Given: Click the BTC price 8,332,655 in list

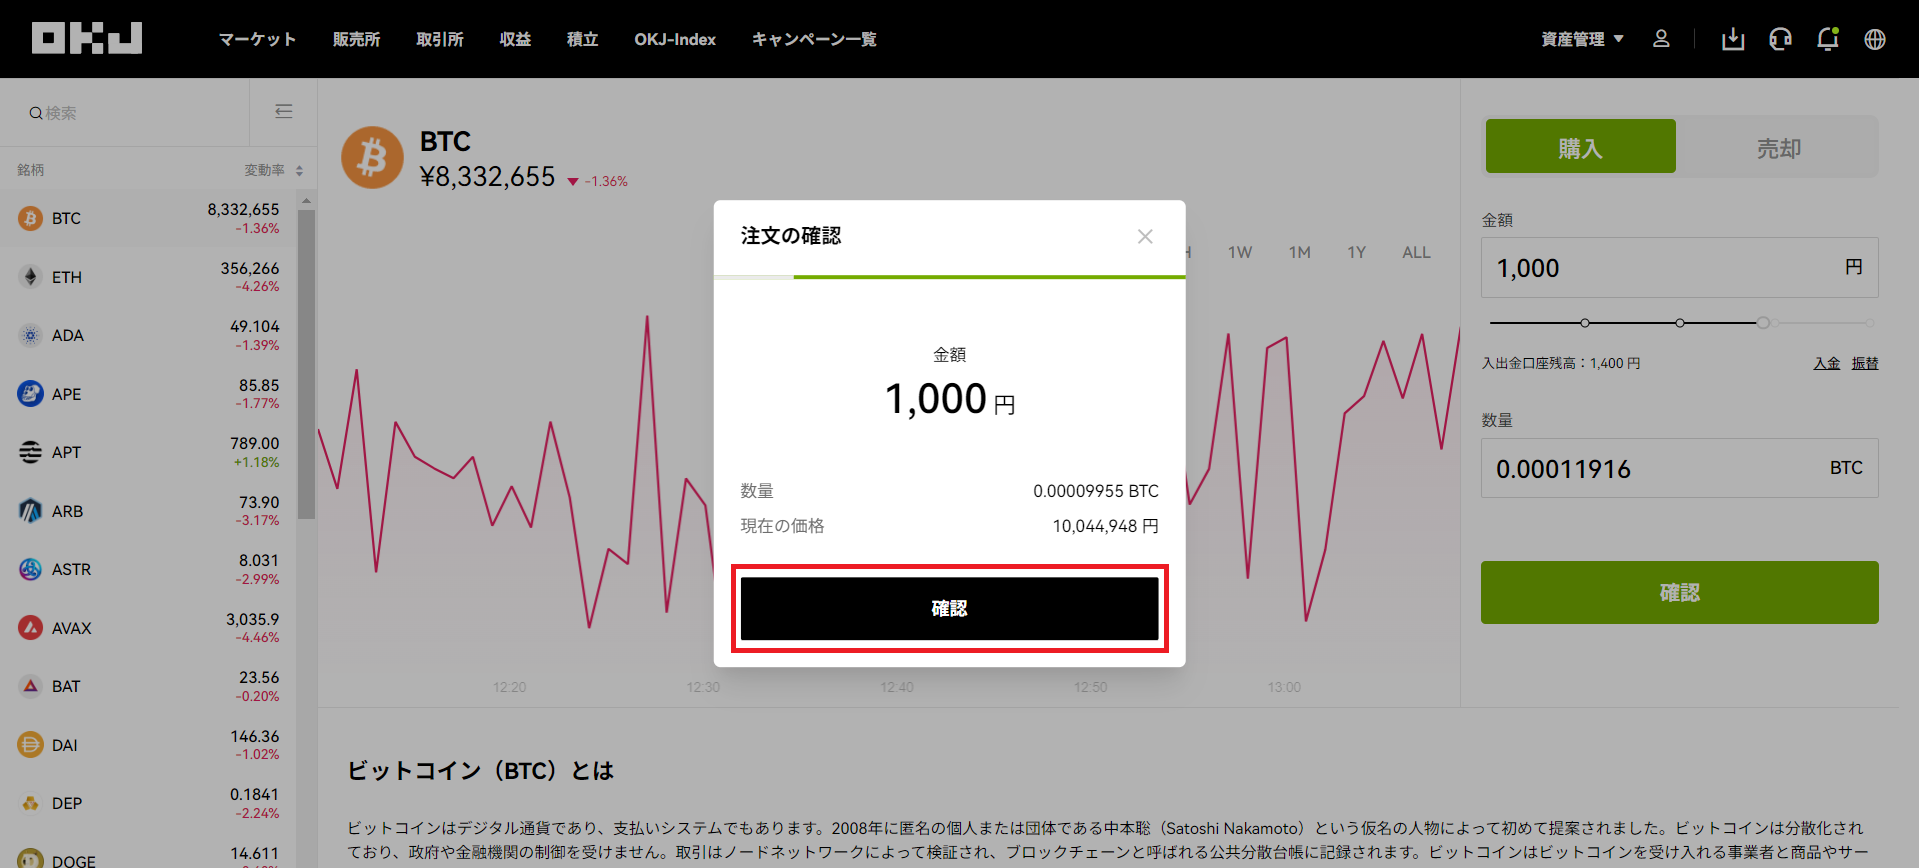Looking at the screenshot, I should [x=243, y=209].
